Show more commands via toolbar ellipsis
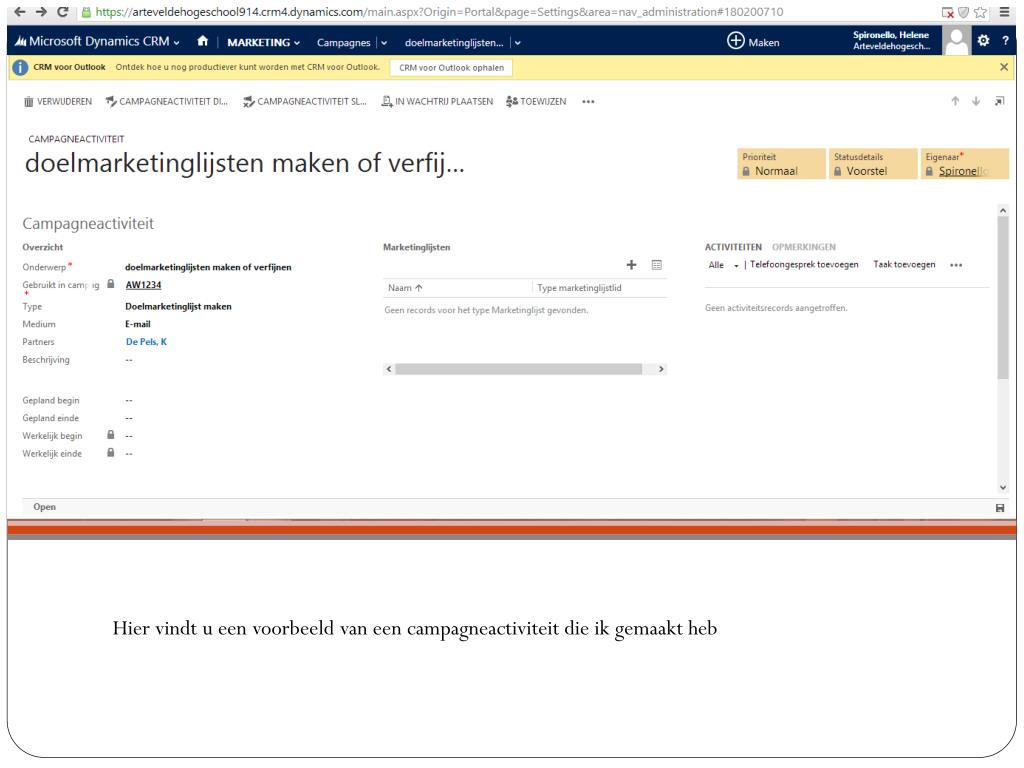The height and width of the screenshot is (768, 1024). [x=587, y=101]
